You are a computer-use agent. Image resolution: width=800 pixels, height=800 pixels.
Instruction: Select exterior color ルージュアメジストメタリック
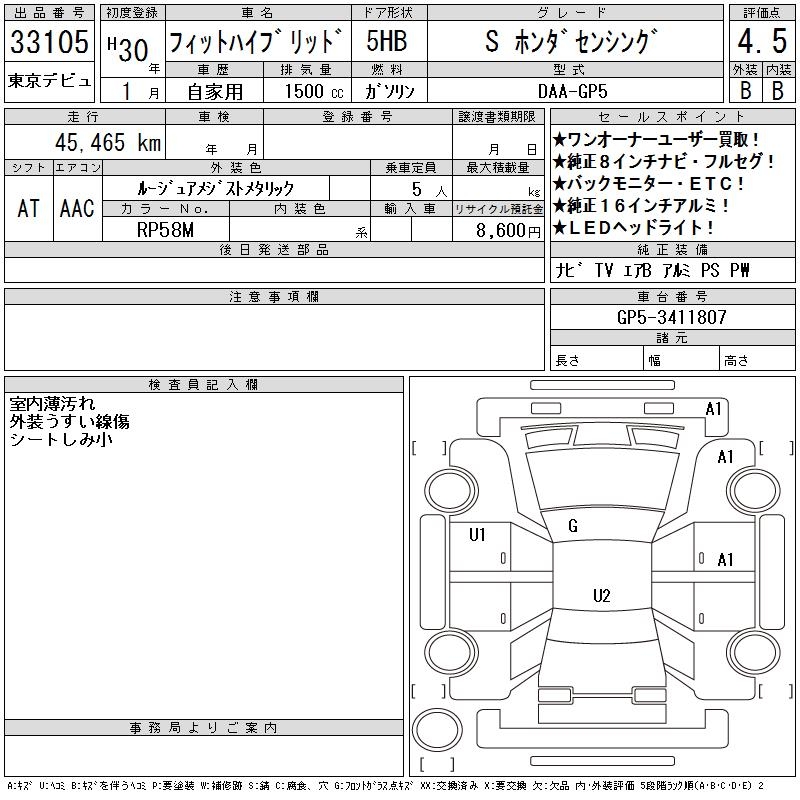216,188
